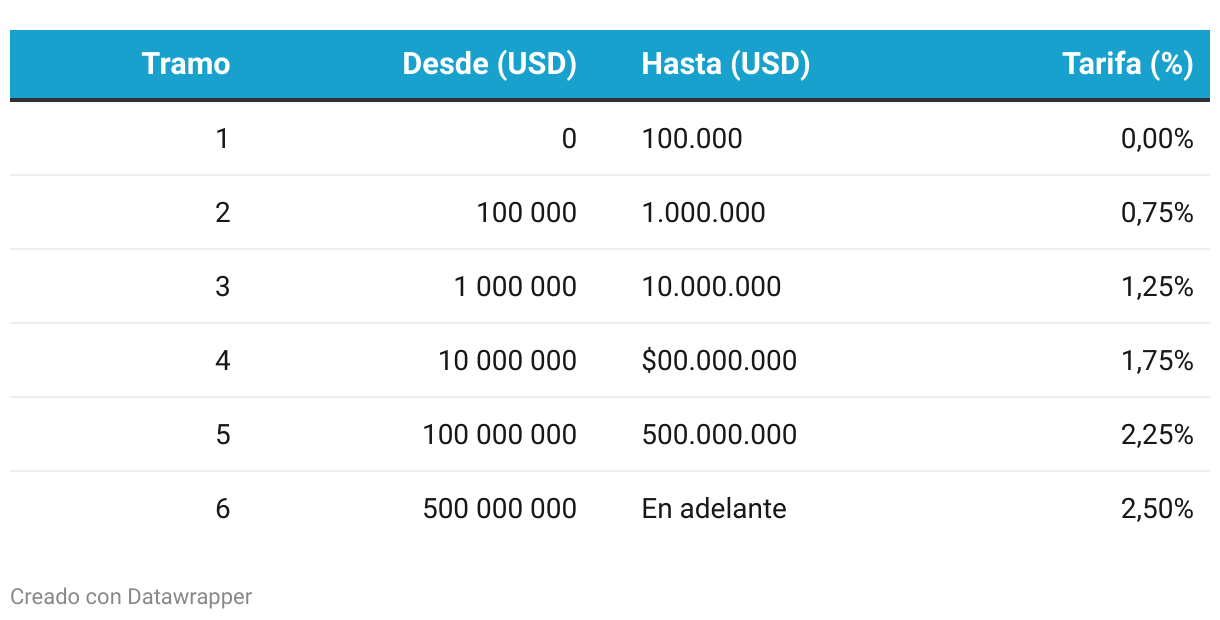The width and height of the screenshot is (1220, 620).
Task: Select the 500.000.000 Hasta cell
Action: (x=719, y=434)
